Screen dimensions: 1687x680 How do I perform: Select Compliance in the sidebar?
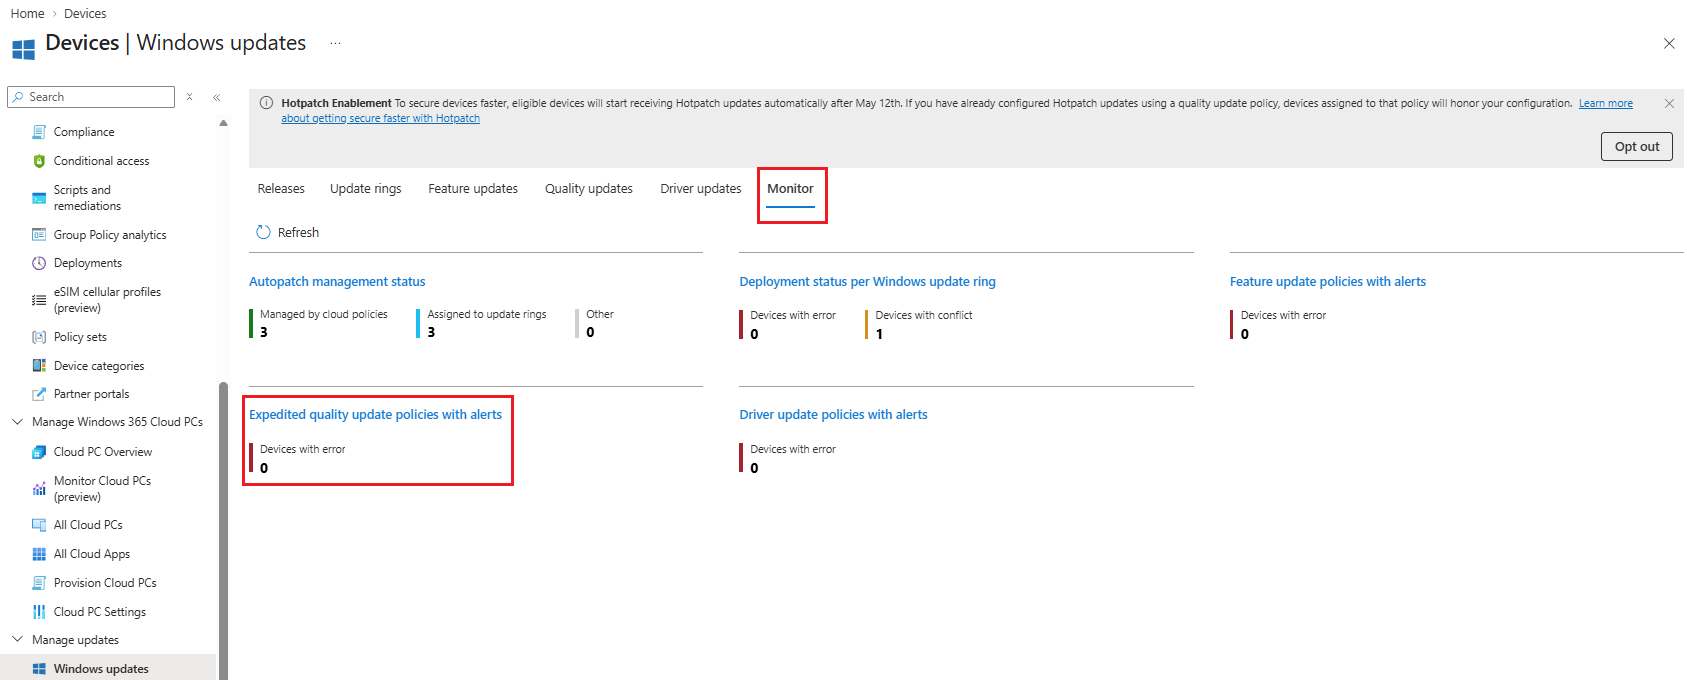(84, 132)
